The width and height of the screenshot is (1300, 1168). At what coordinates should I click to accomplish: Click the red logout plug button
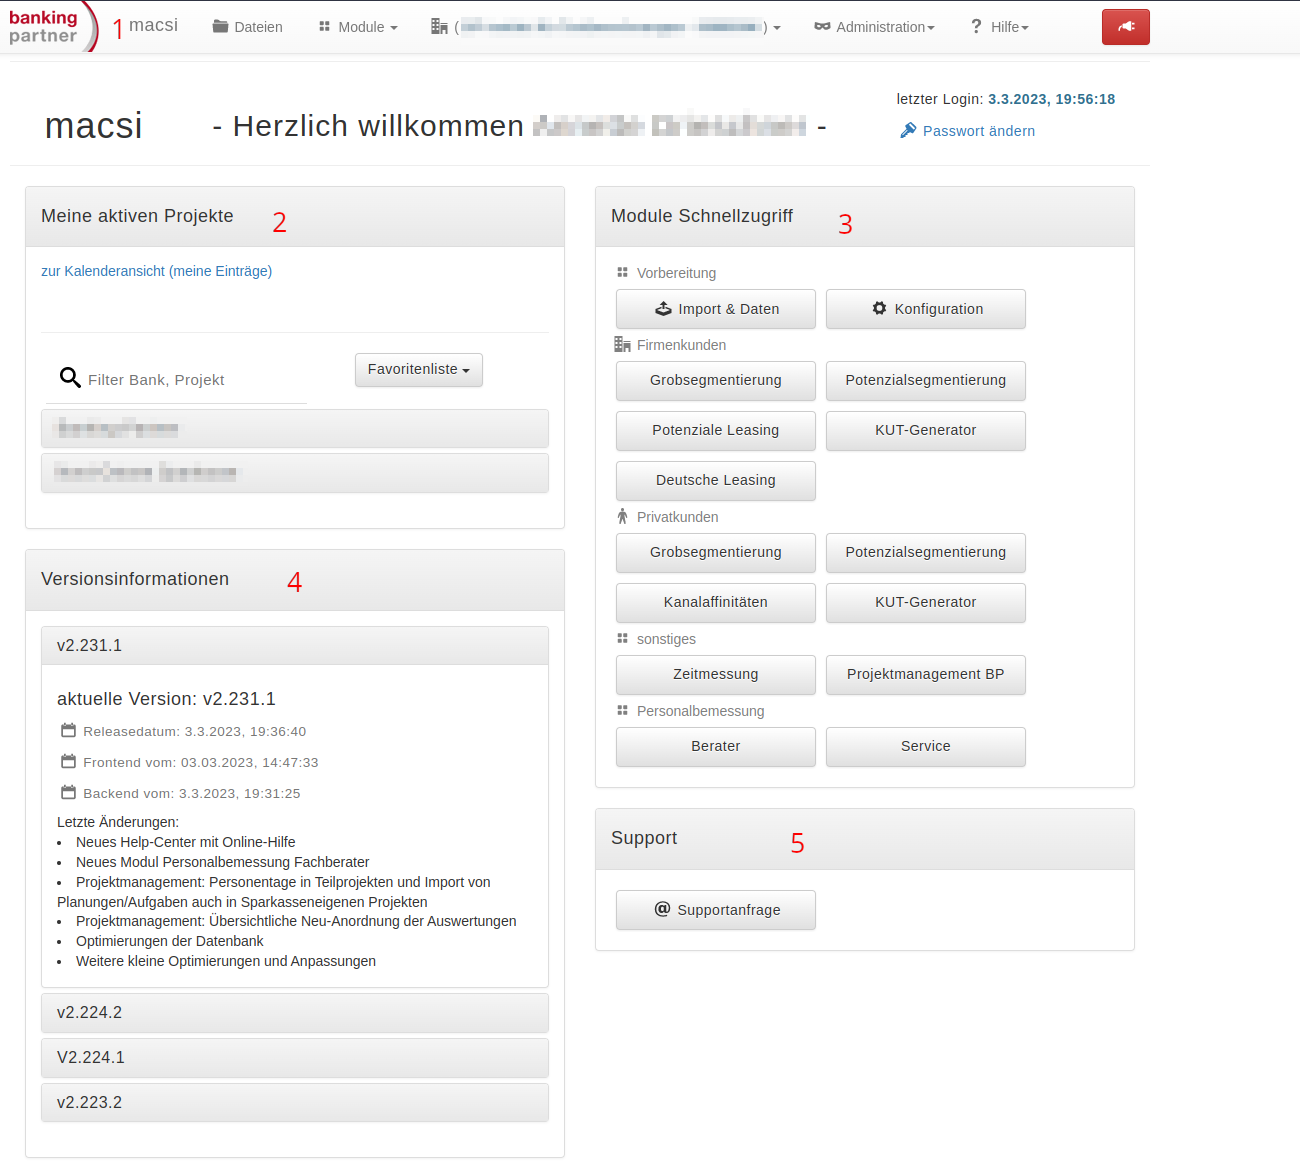tap(1126, 27)
